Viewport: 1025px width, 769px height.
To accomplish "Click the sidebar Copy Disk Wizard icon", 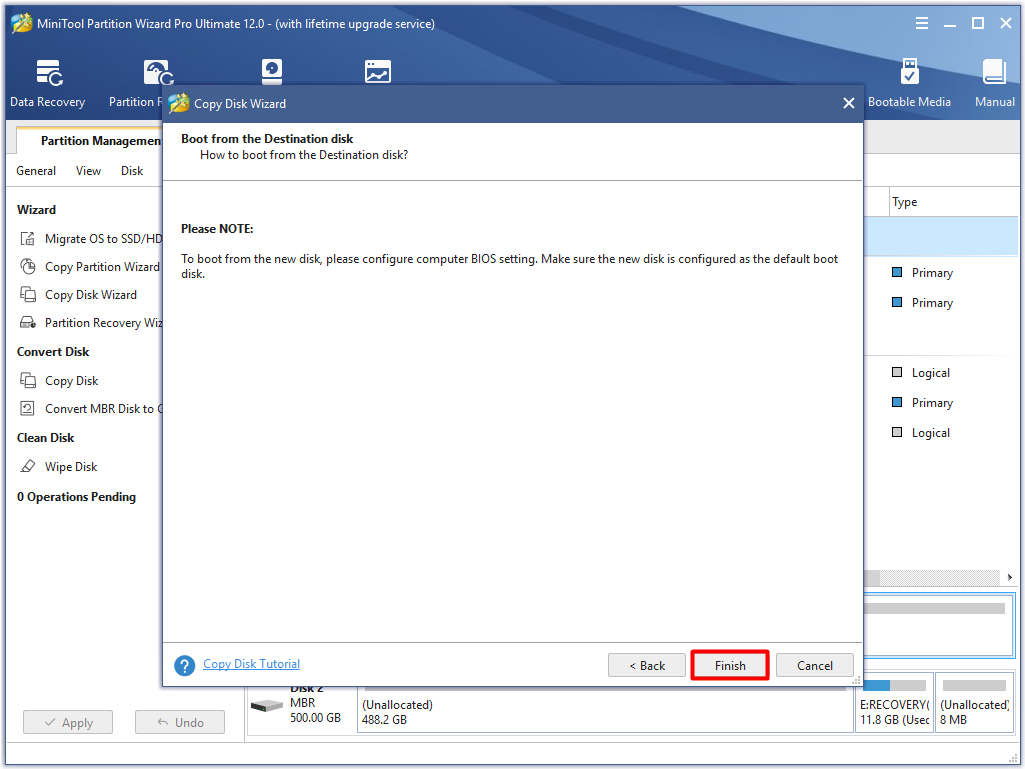I will coord(27,294).
